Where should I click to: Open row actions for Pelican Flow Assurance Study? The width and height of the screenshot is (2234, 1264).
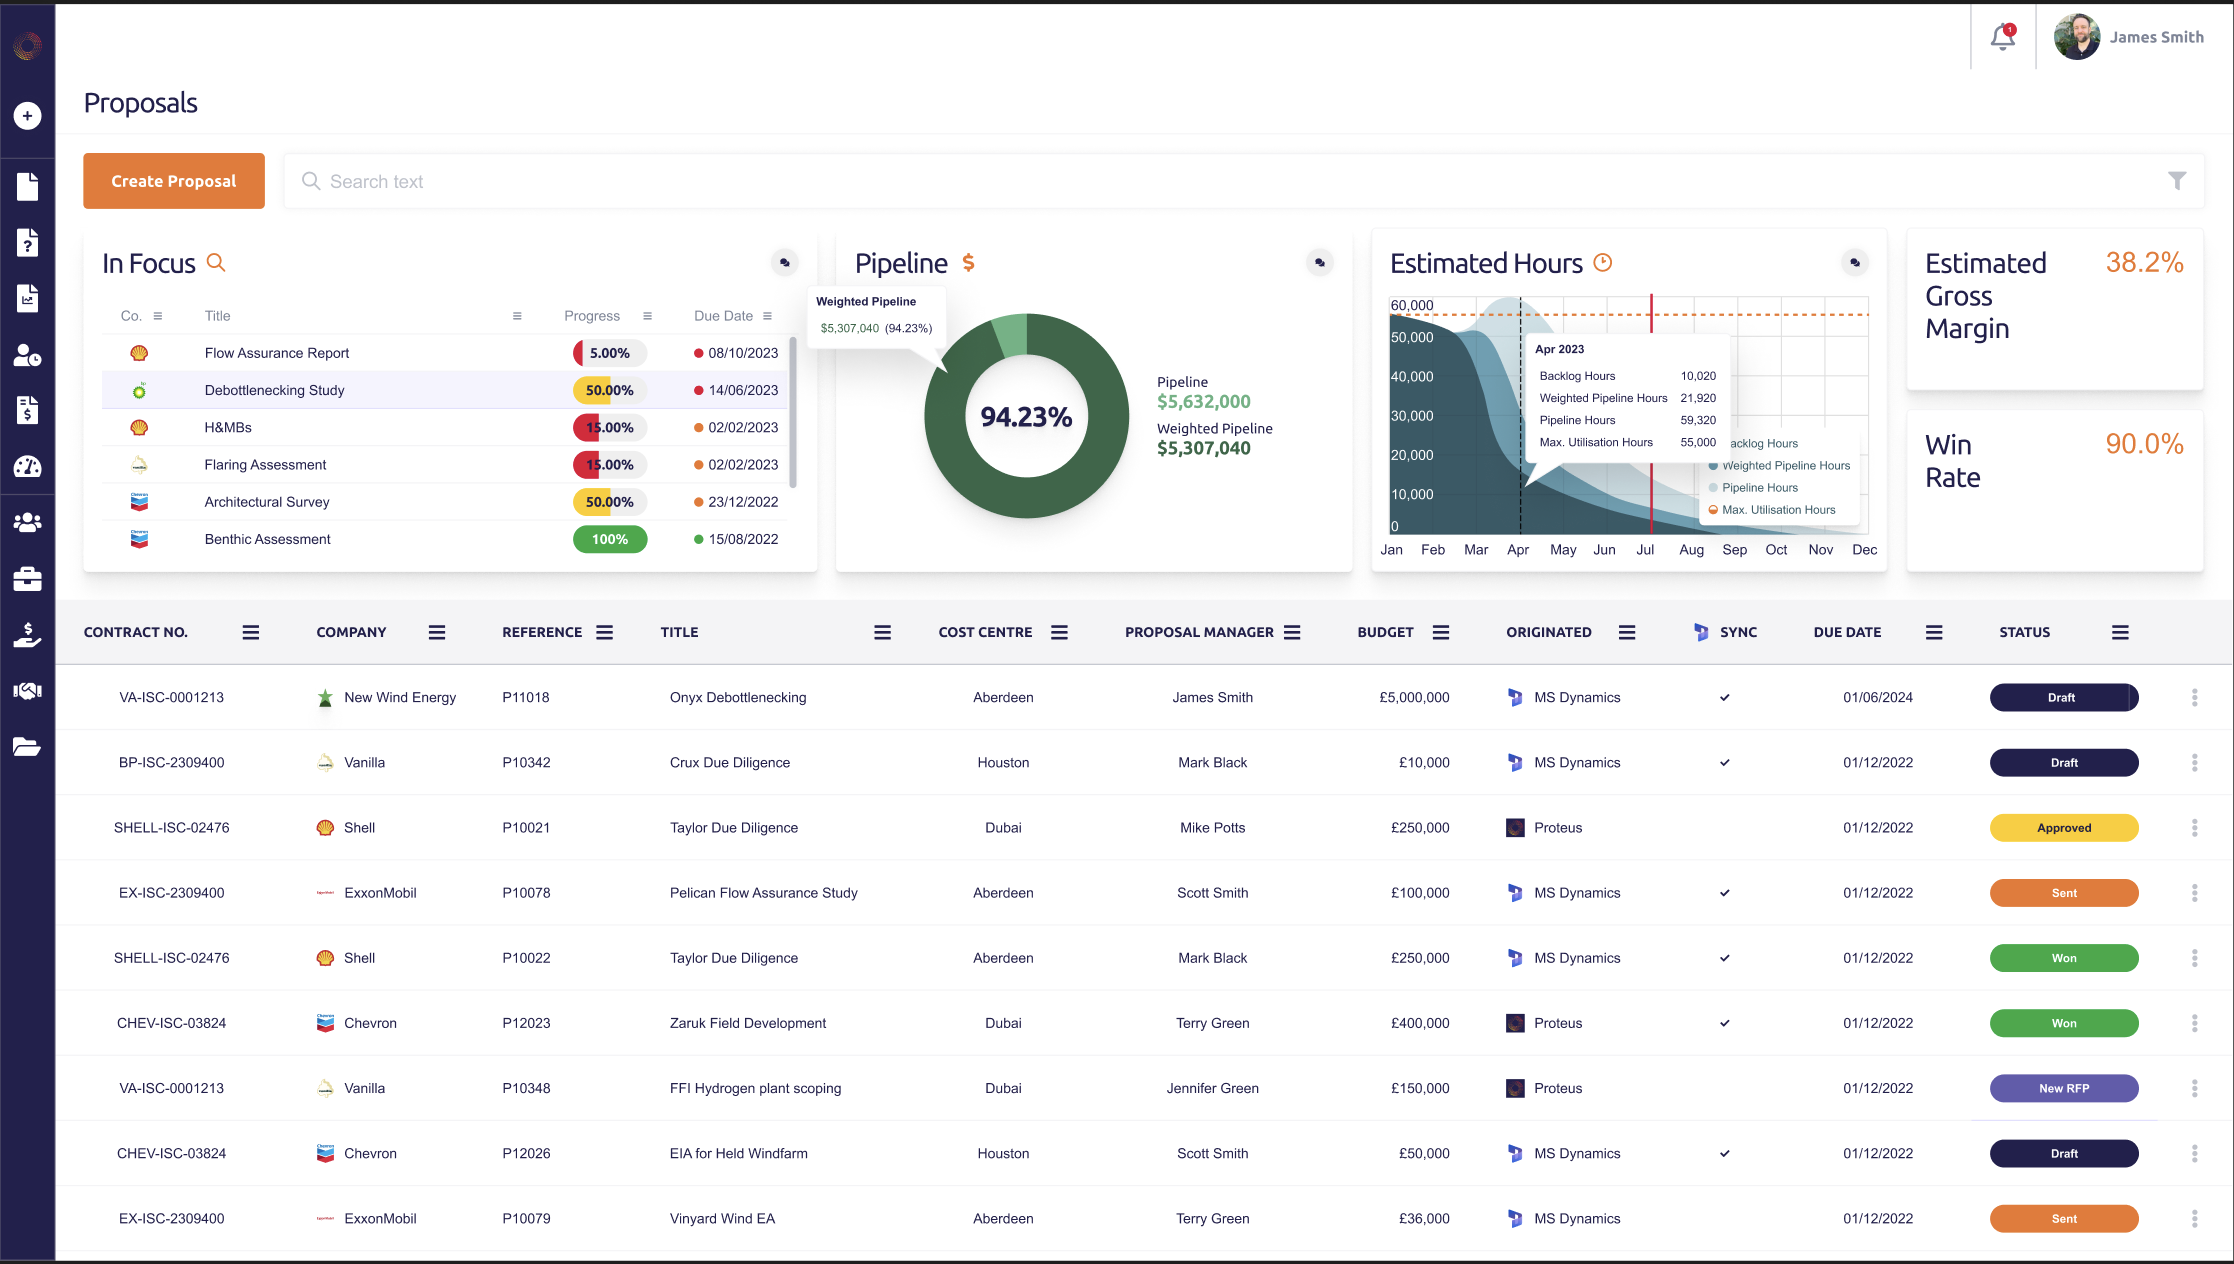point(2195,893)
